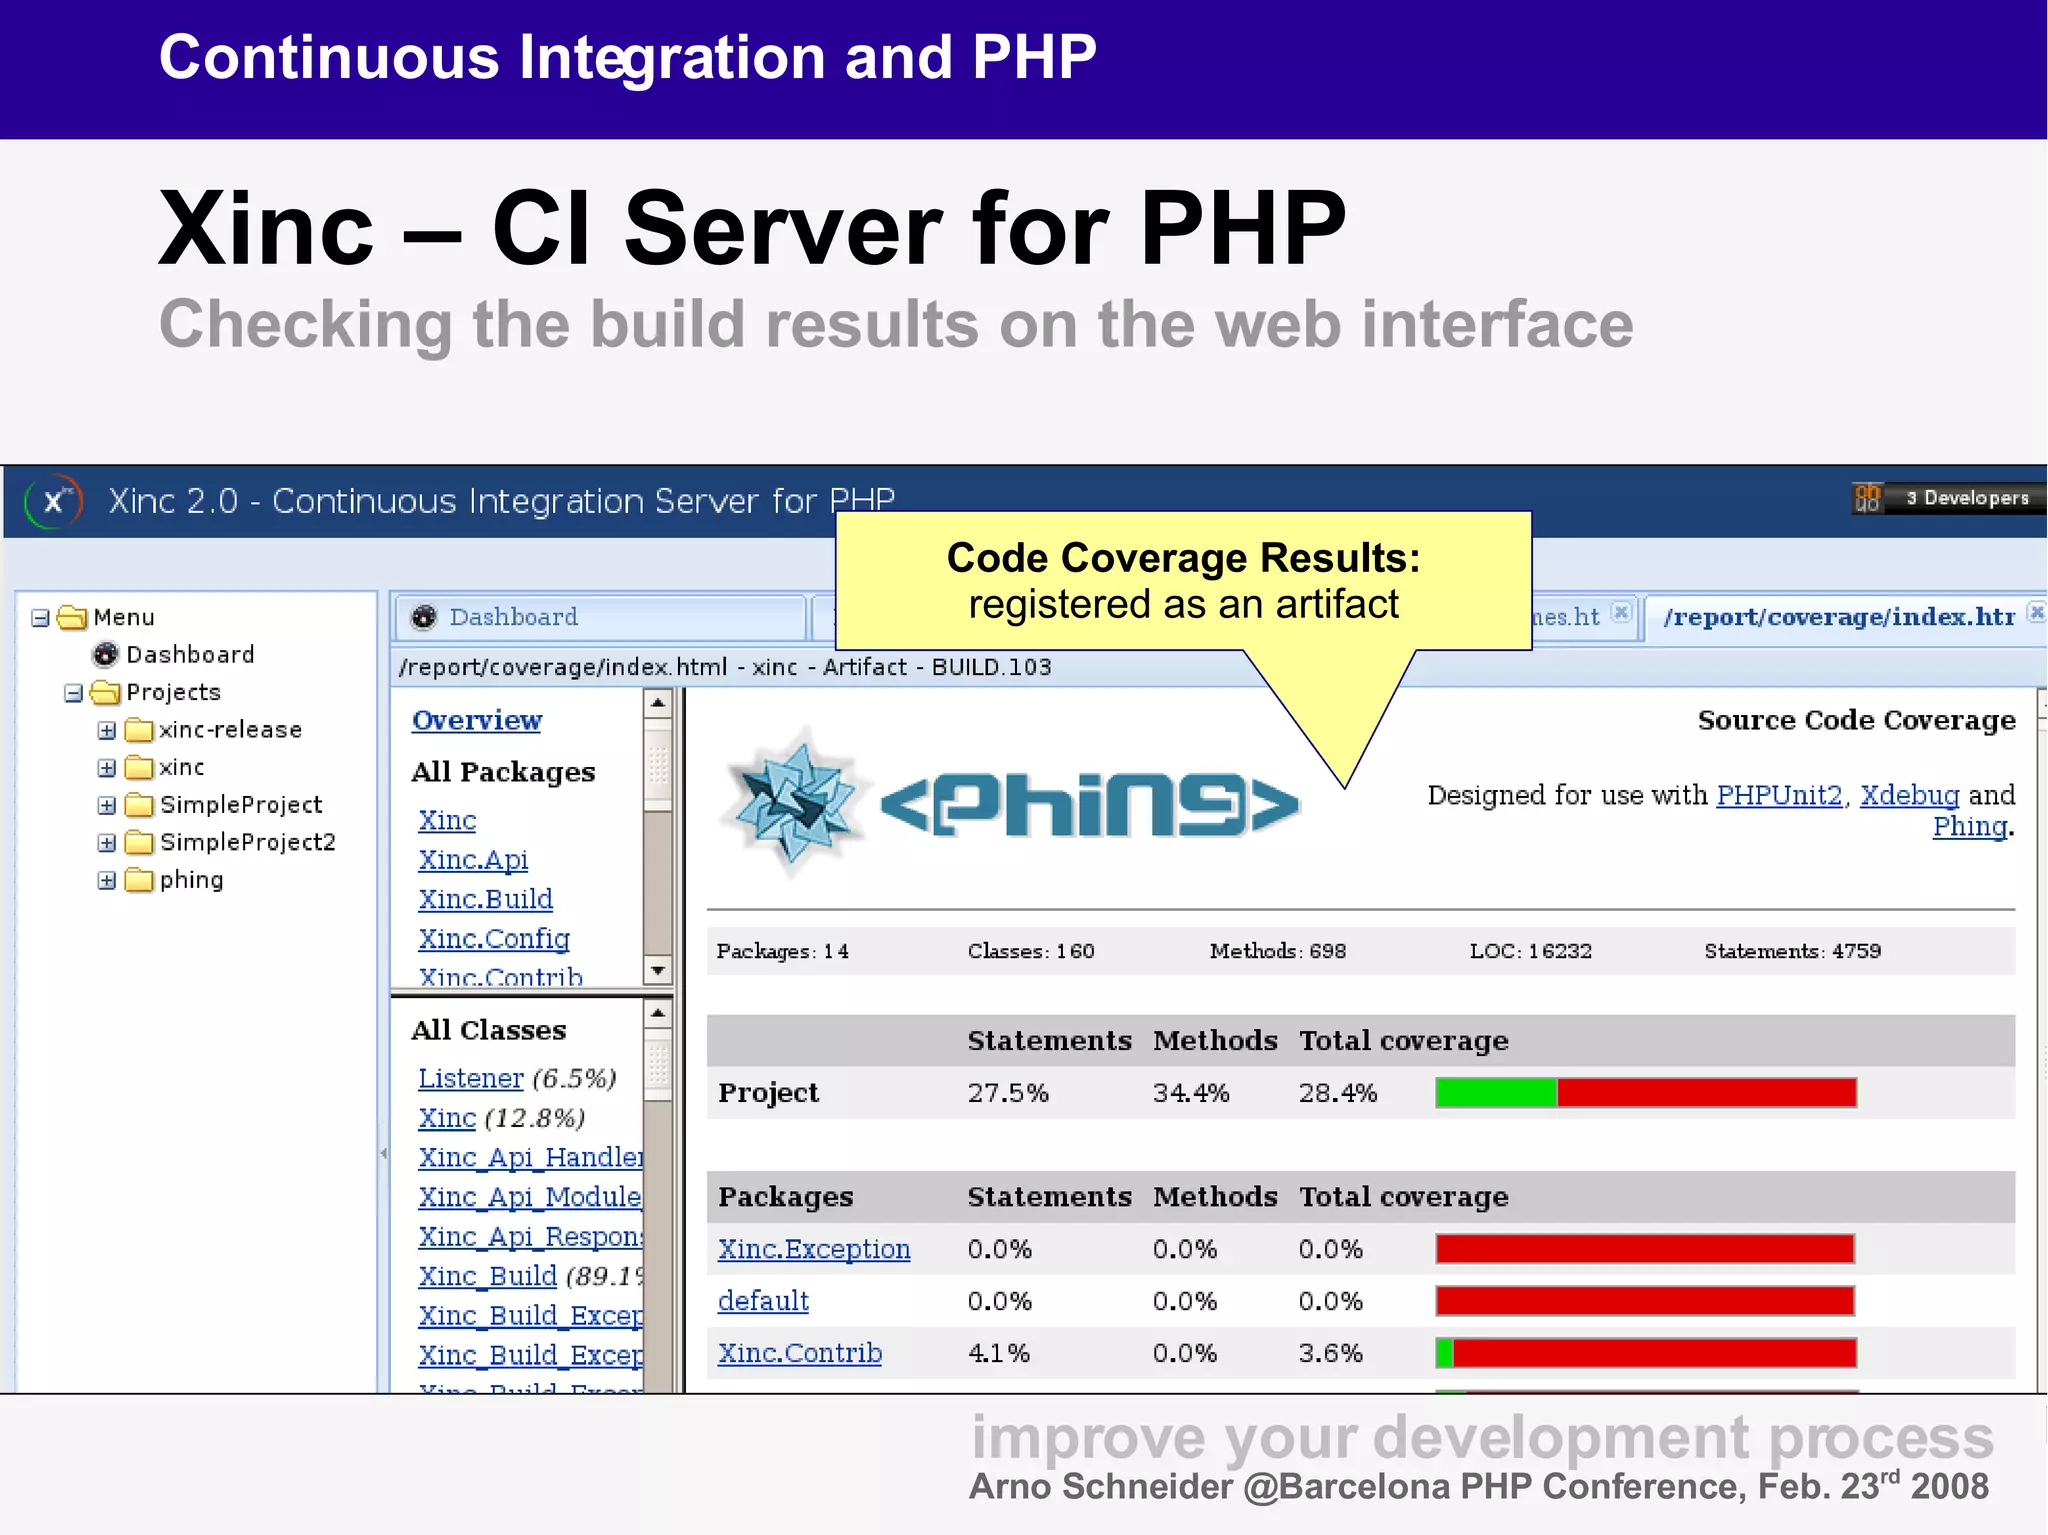2048x1535 pixels.
Task: Click the xinc-release folder icon
Action: 139,730
